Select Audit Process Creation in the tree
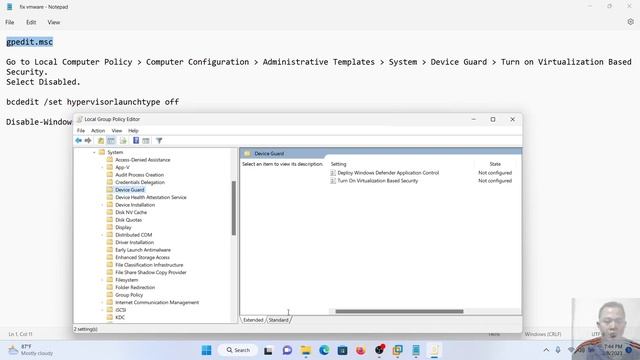The image size is (640, 360). (140, 175)
